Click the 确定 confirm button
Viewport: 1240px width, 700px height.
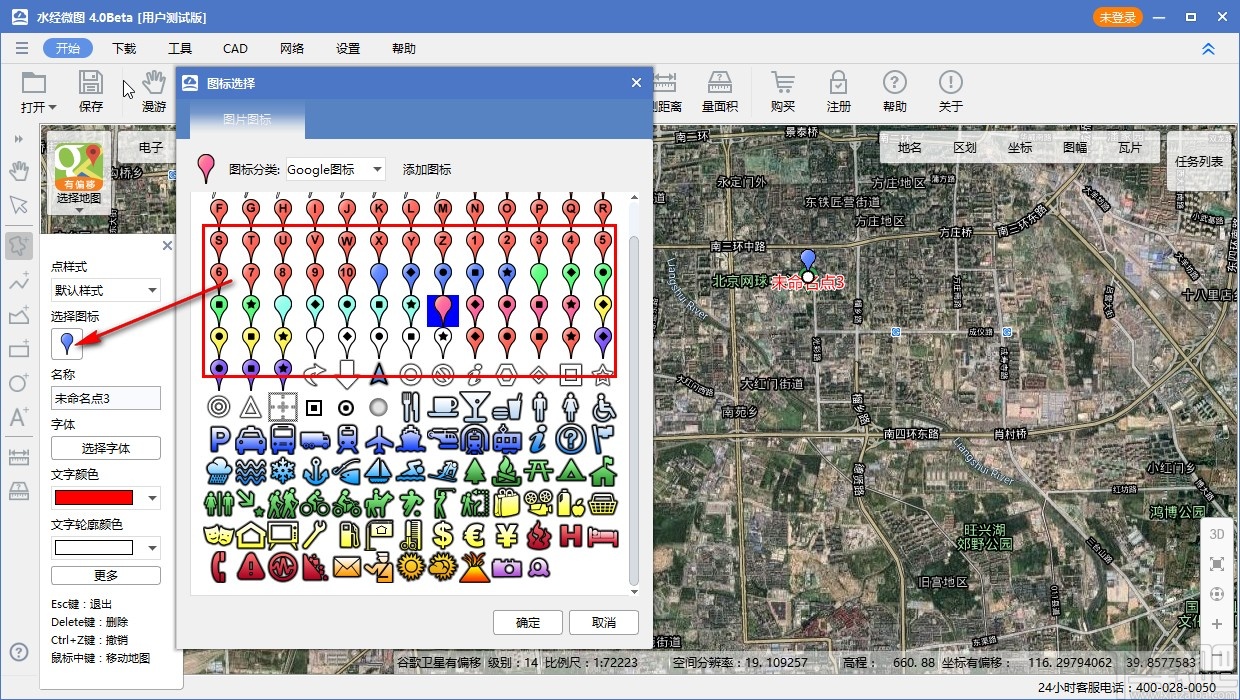(528, 622)
